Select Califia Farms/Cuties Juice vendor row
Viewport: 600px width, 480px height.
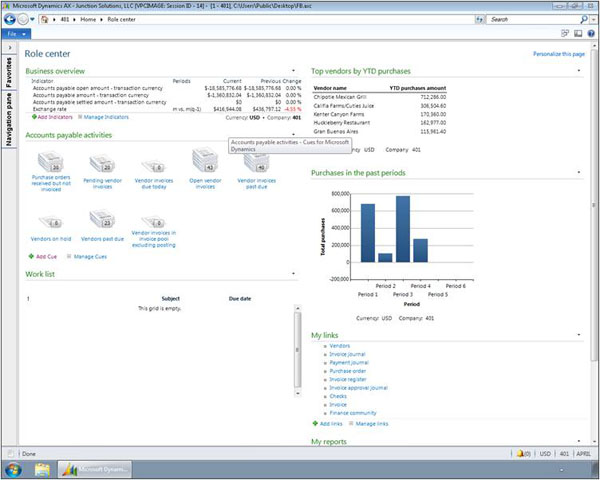[x=380, y=106]
